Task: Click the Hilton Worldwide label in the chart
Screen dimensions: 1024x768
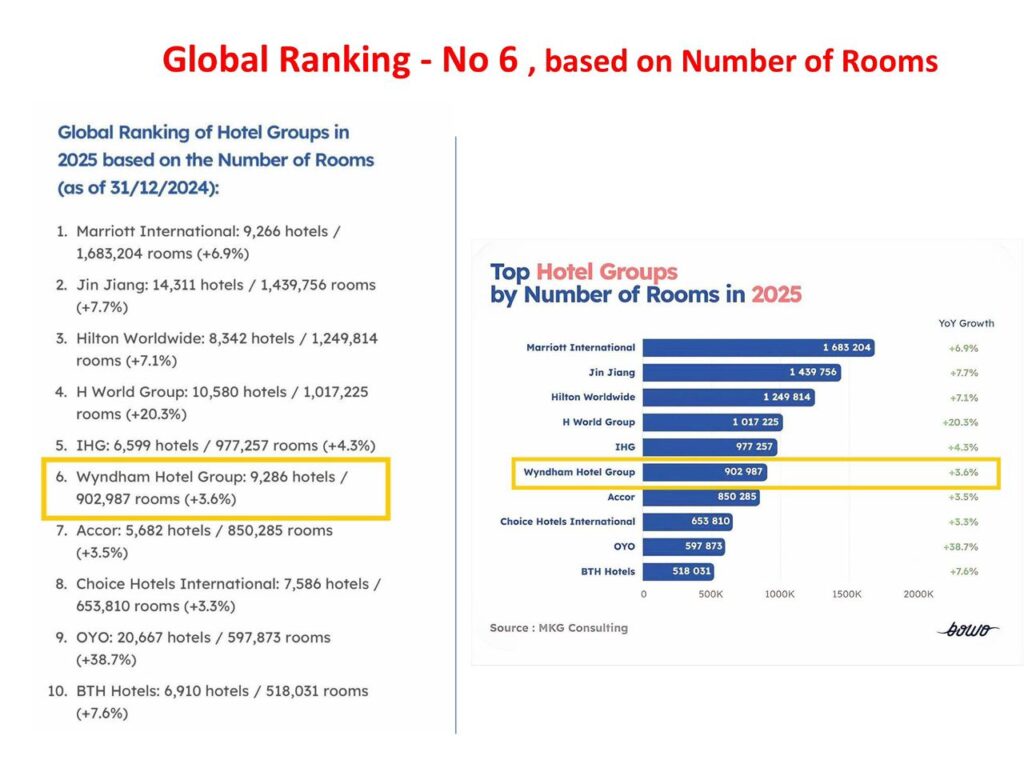Action: [x=593, y=397]
